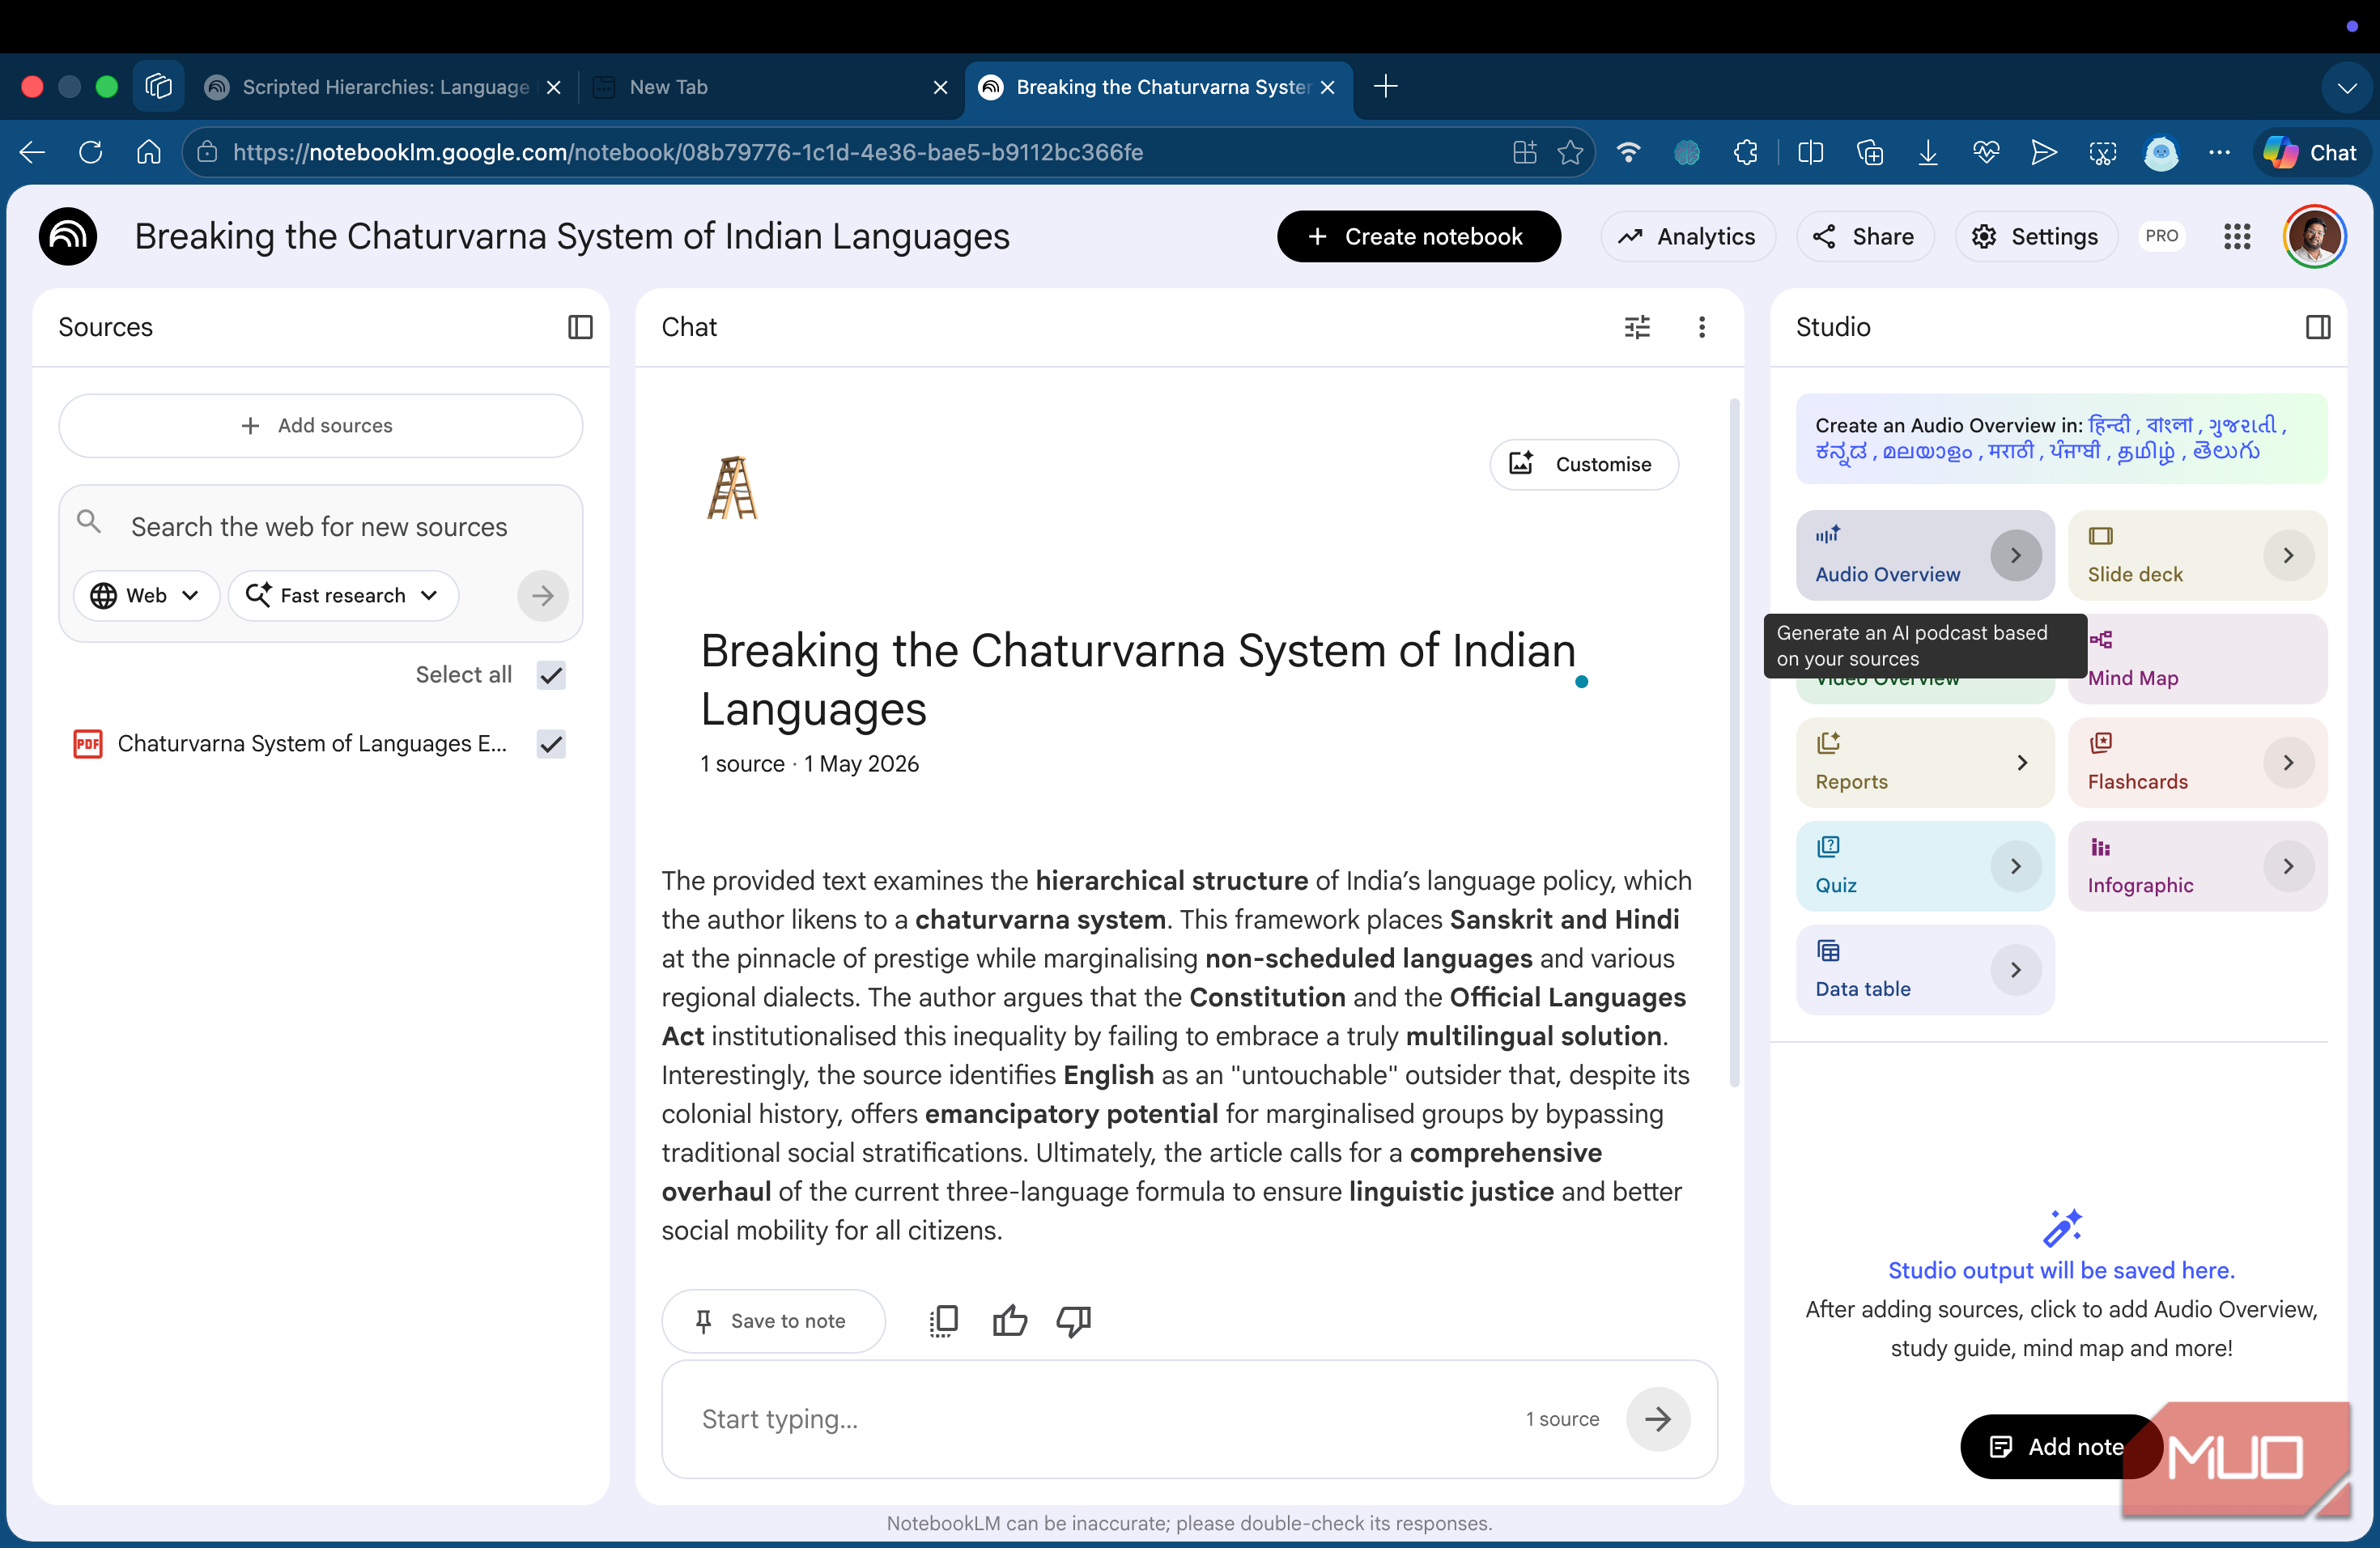
Task: Expand Data table options chevron
Action: (2015, 970)
